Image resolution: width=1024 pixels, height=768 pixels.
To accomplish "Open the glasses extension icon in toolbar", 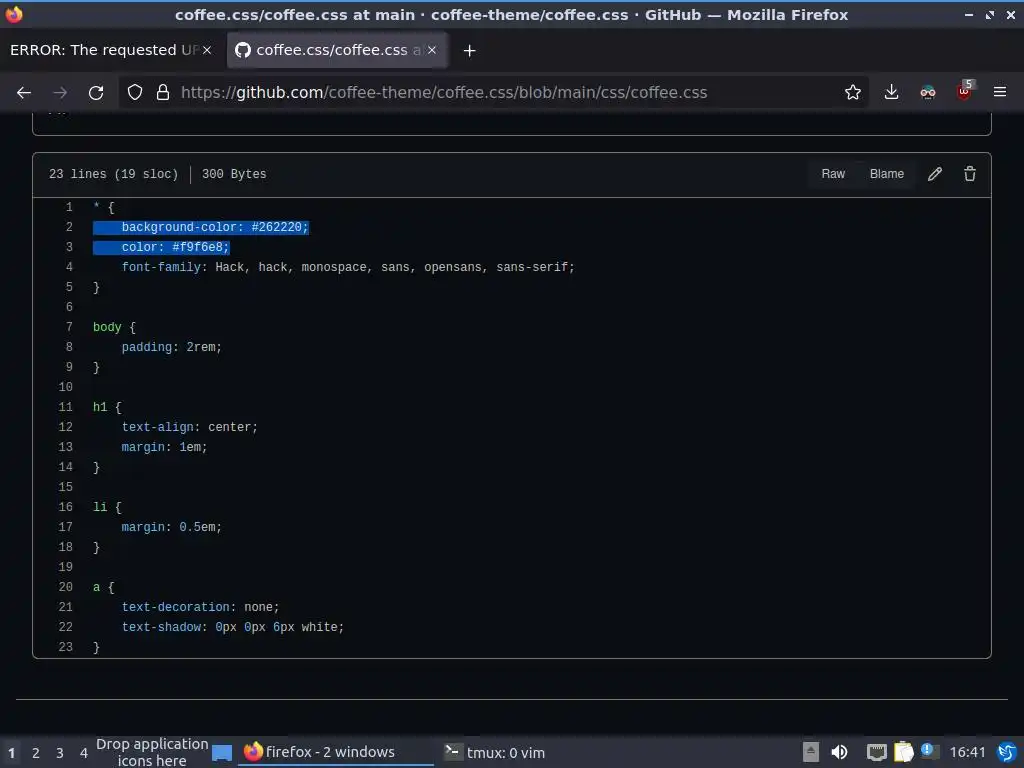I will tap(927, 93).
